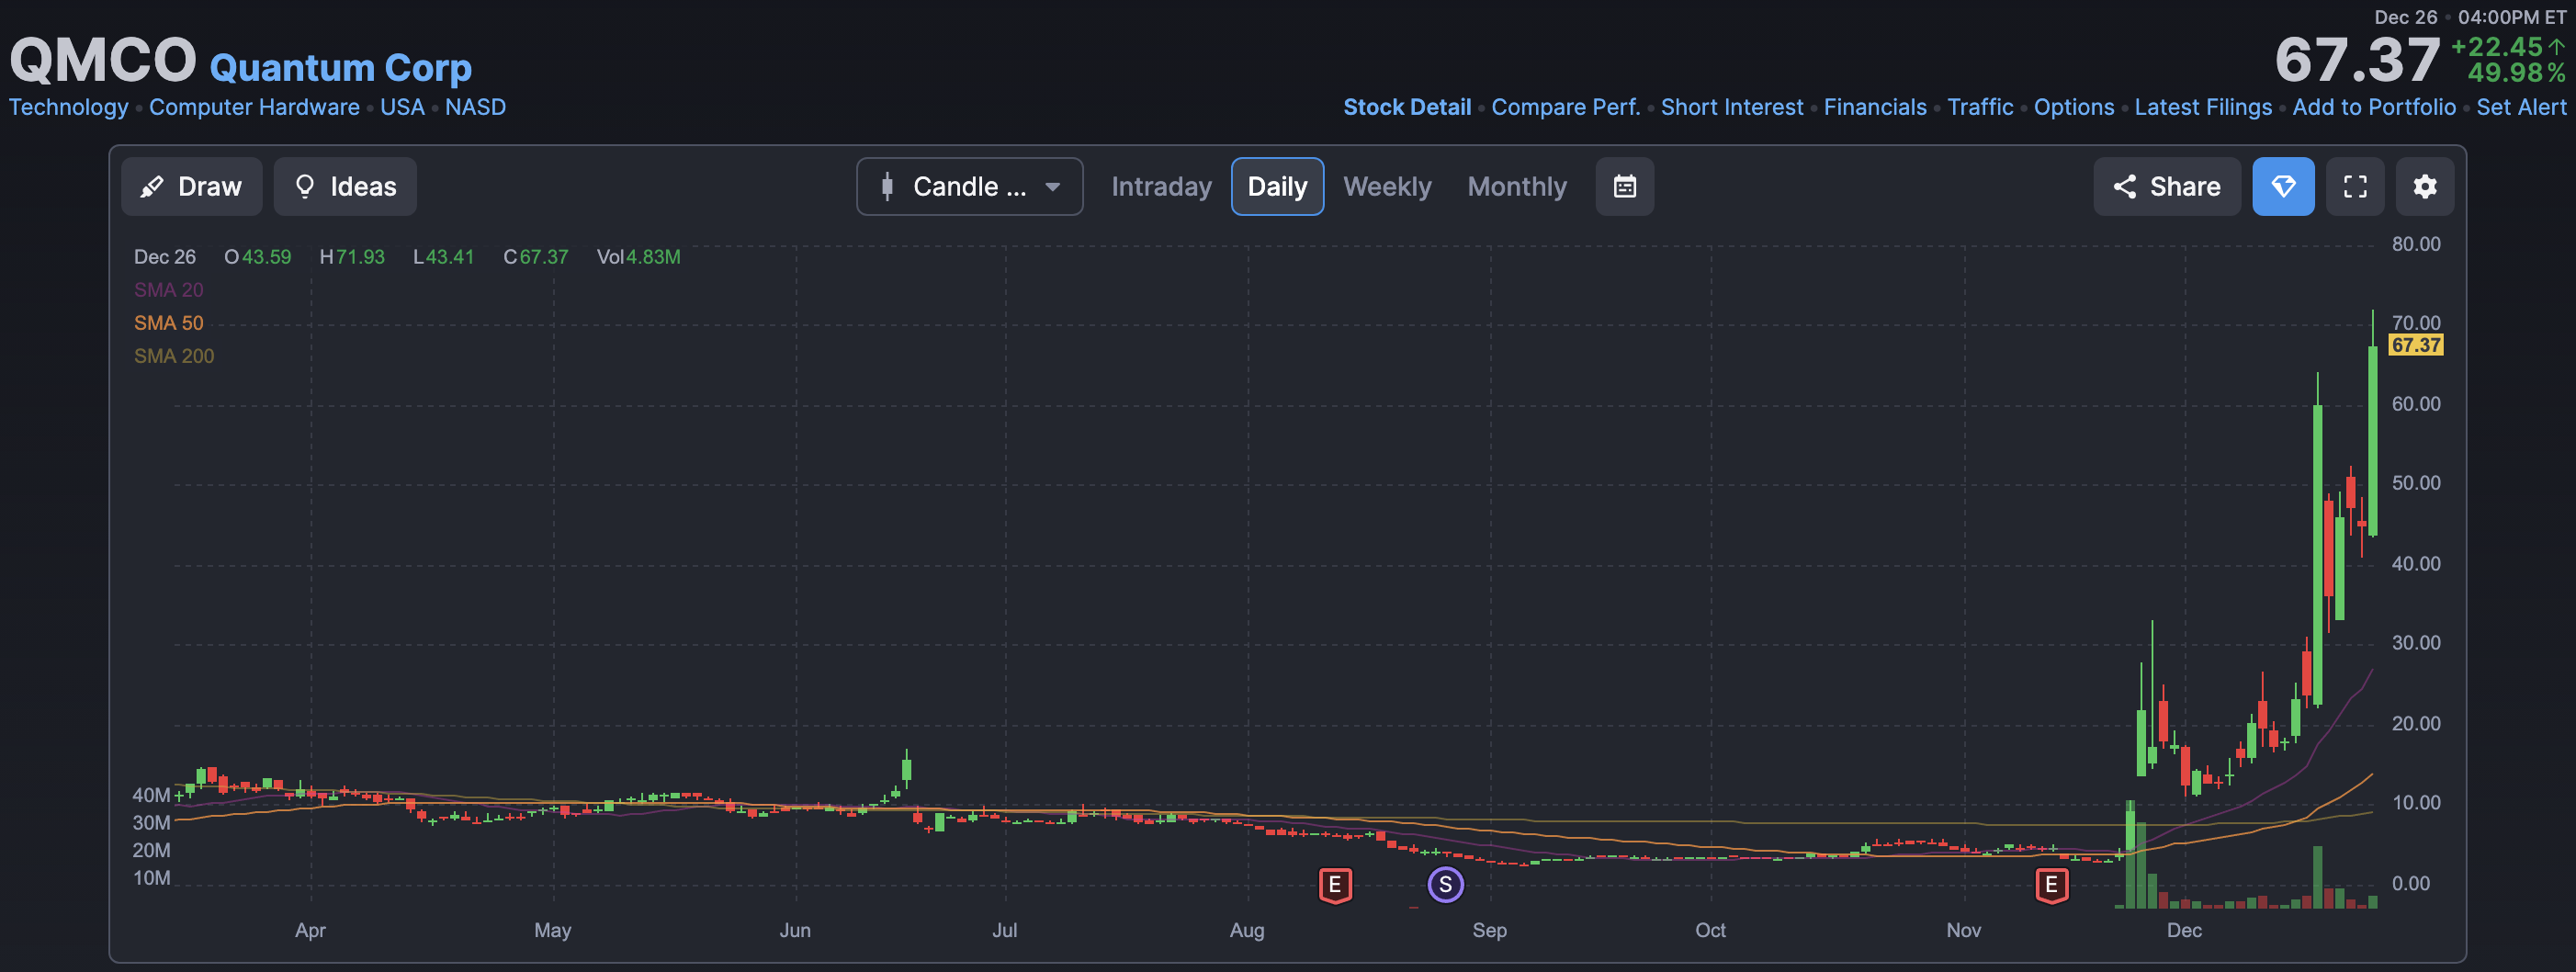Click the 49.98% percent change figure

tap(2516, 73)
